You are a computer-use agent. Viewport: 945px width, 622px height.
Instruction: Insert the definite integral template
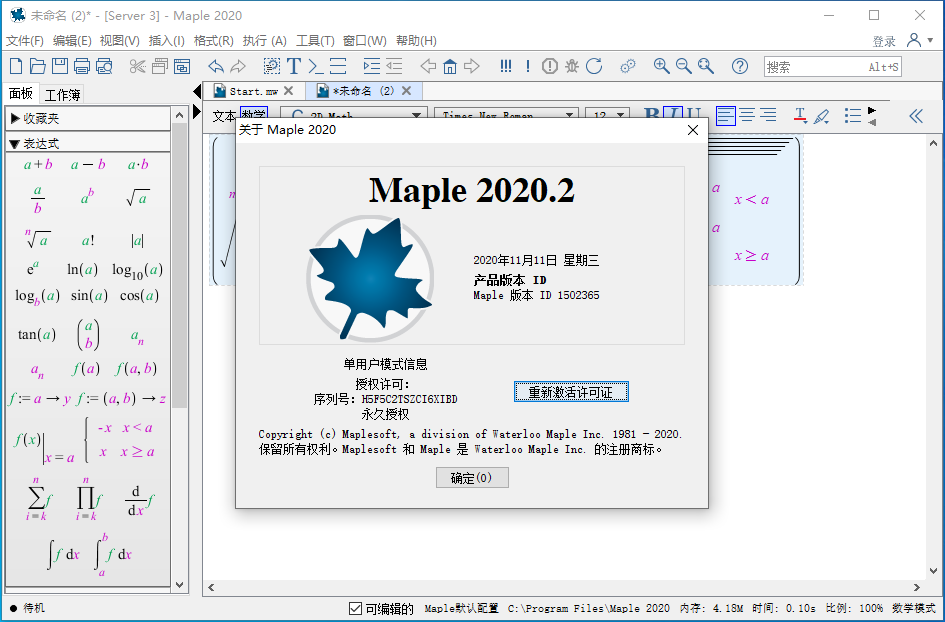point(113,554)
